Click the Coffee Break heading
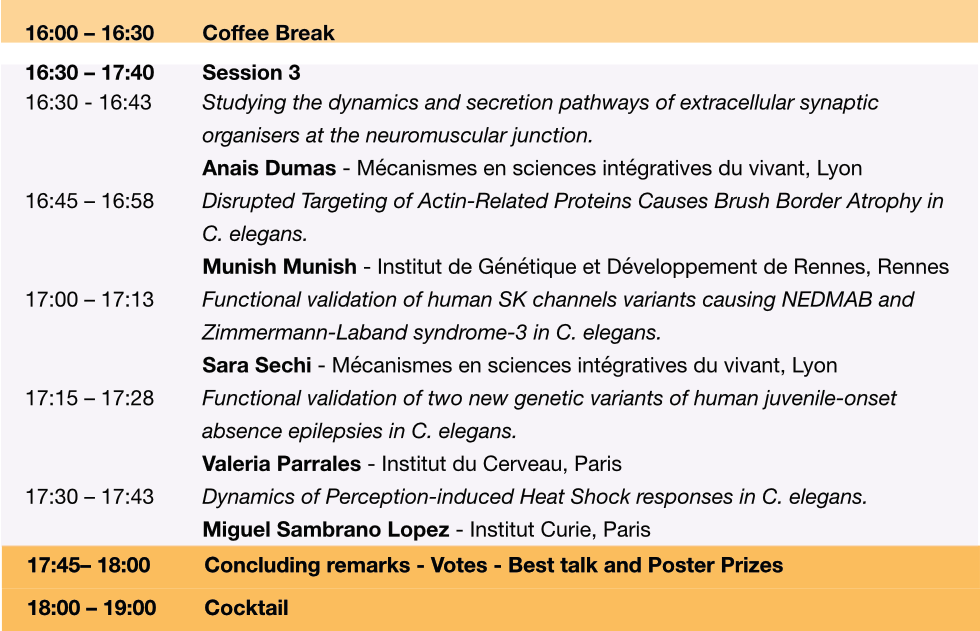 [x=268, y=33]
